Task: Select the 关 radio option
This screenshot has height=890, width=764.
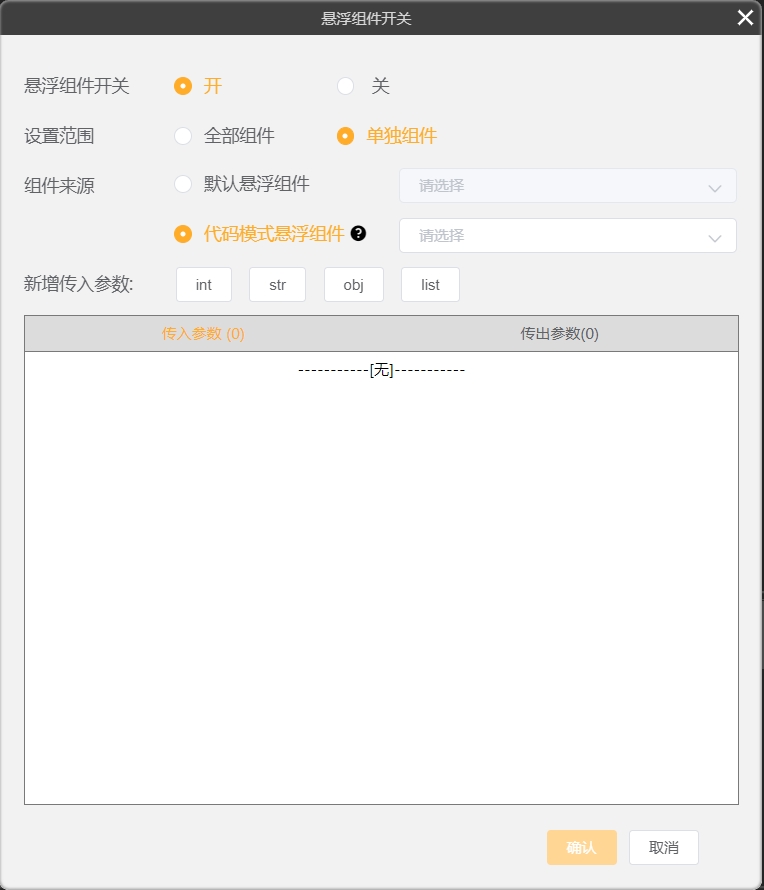Action: coord(346,86)
